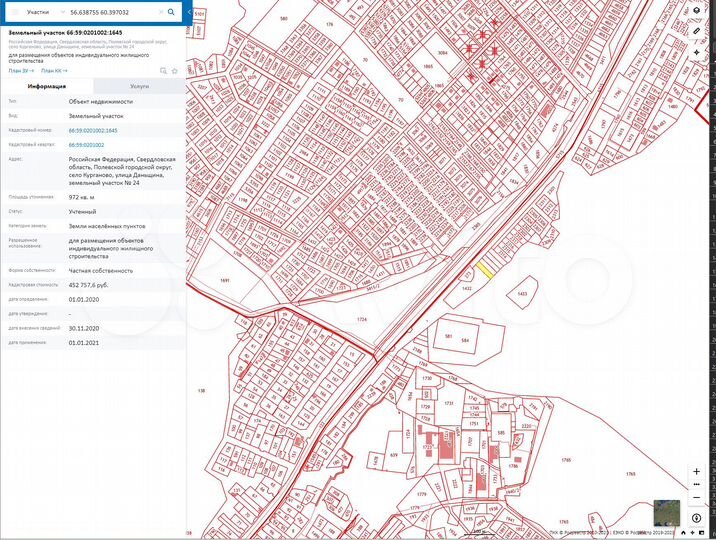The height and width of the screenshot is (540, 716).
Task: Click the home icon at map bottom
Action: pyautogui.click(x=684, y=533)
